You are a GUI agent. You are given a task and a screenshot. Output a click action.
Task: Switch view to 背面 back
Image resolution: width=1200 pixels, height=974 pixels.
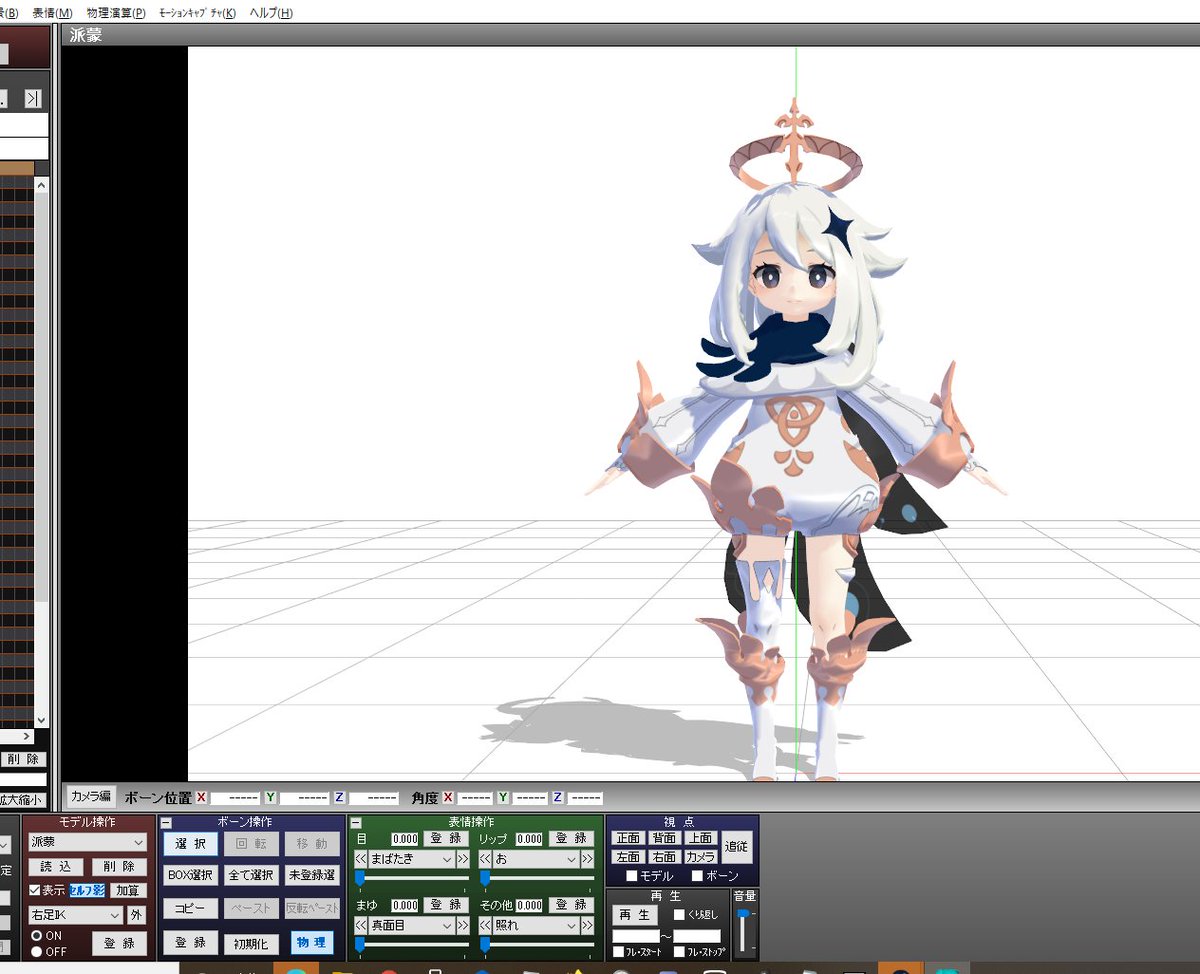pyautogui.click(x=664, y=838)
